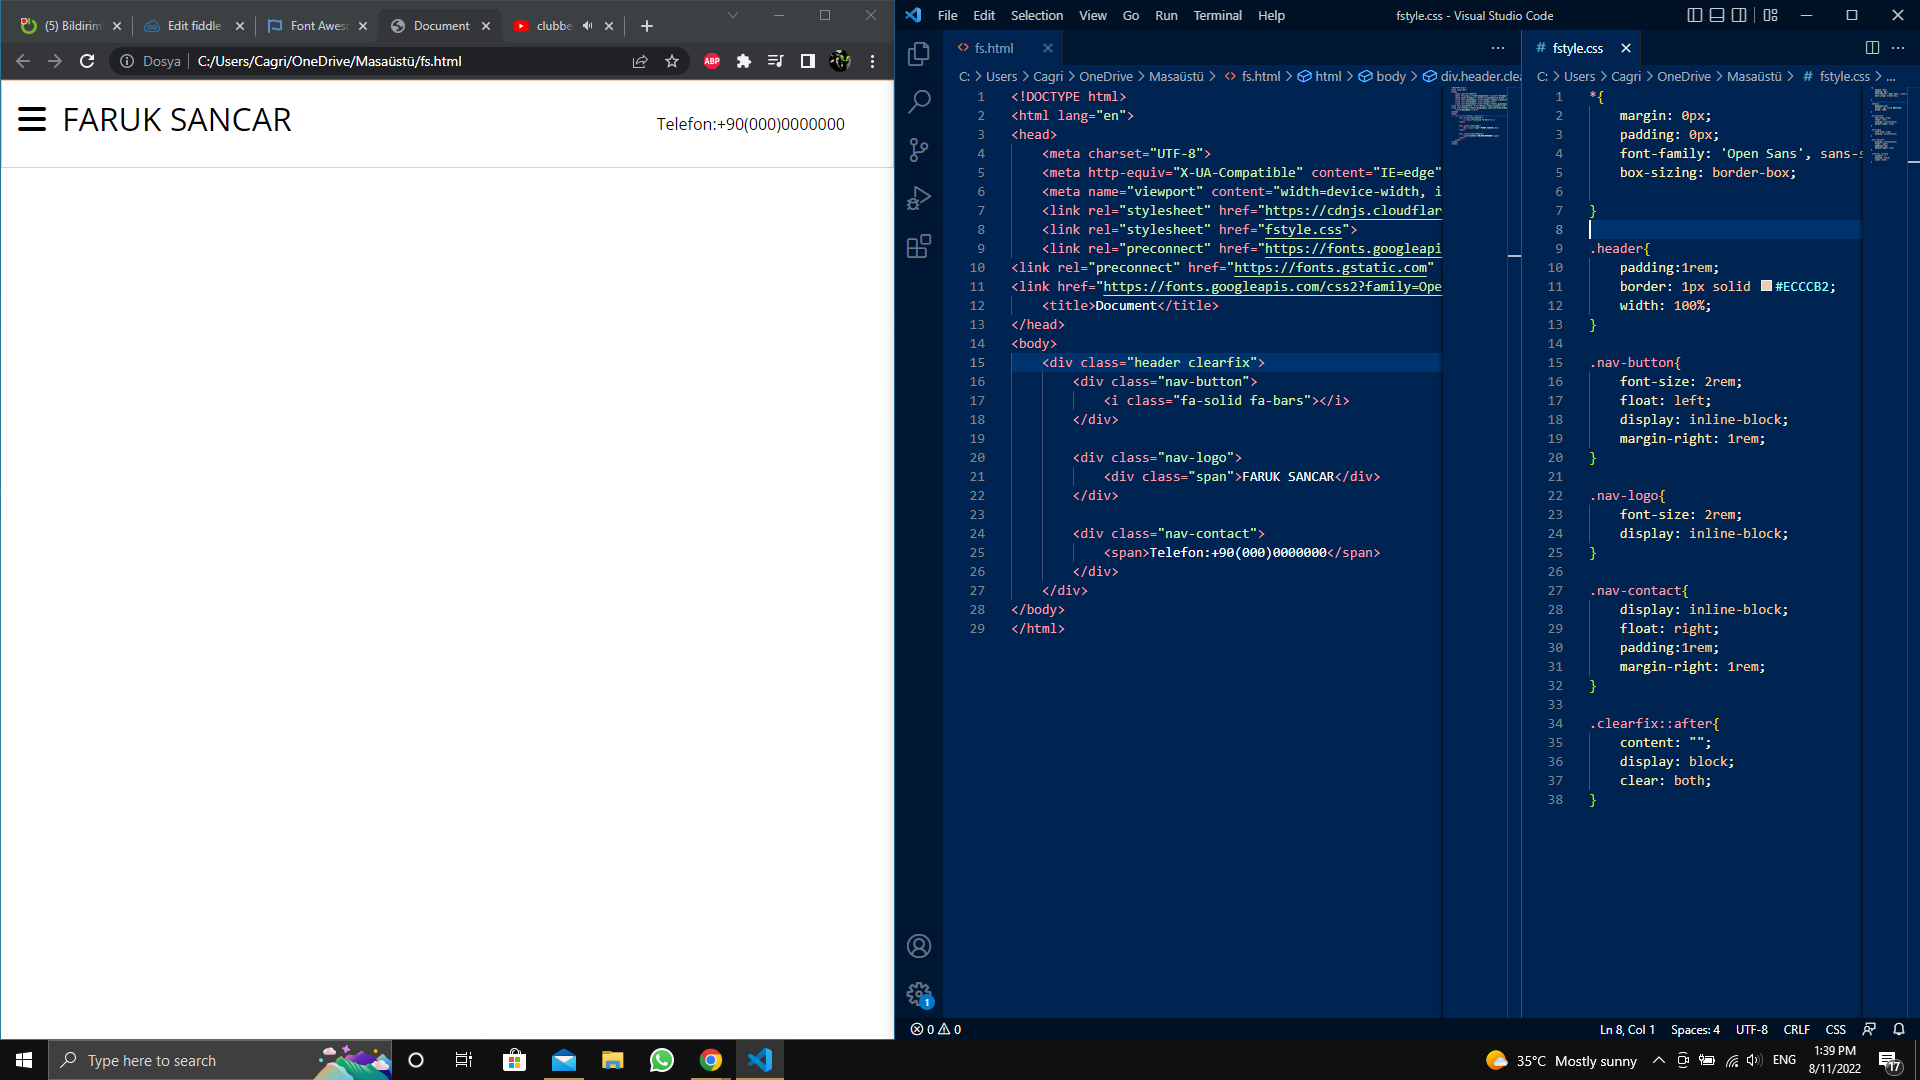
Task: Mute the clubbe YouTube tab audio
Action: tap(588, 26)
